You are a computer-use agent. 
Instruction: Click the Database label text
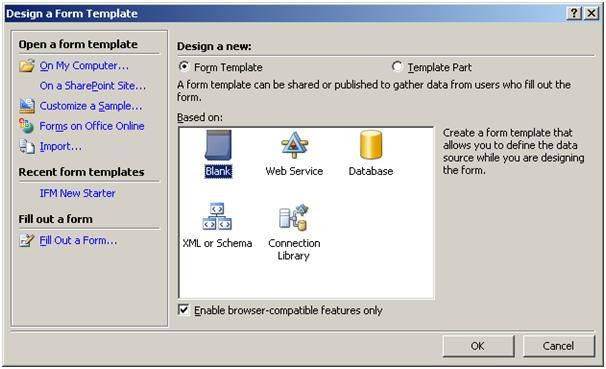371,171
